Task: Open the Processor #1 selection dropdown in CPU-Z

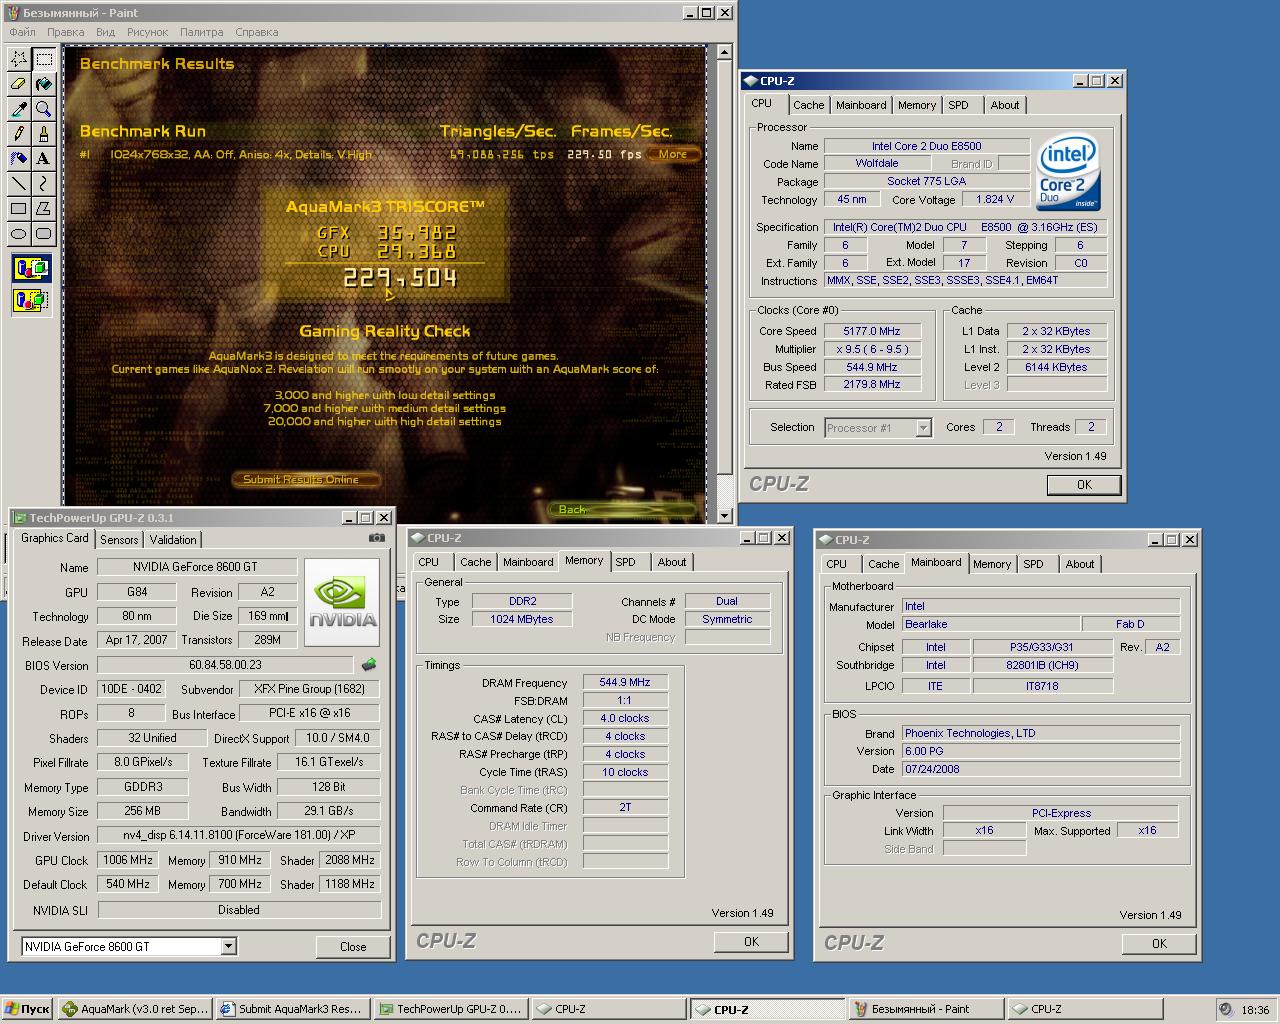Action: pyautogui.click(x=923, y=428)
